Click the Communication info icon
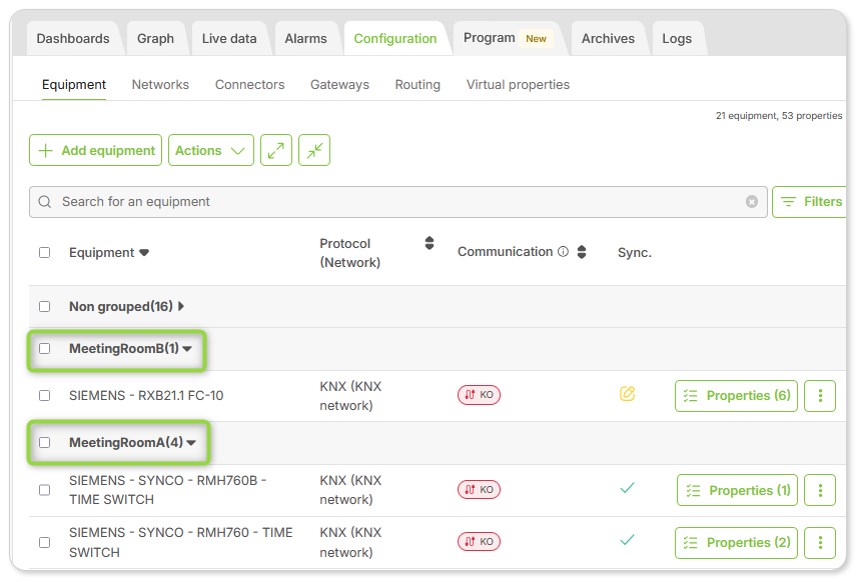The width and height of the screenshot is (857, 582). click(x=563, y=251)
